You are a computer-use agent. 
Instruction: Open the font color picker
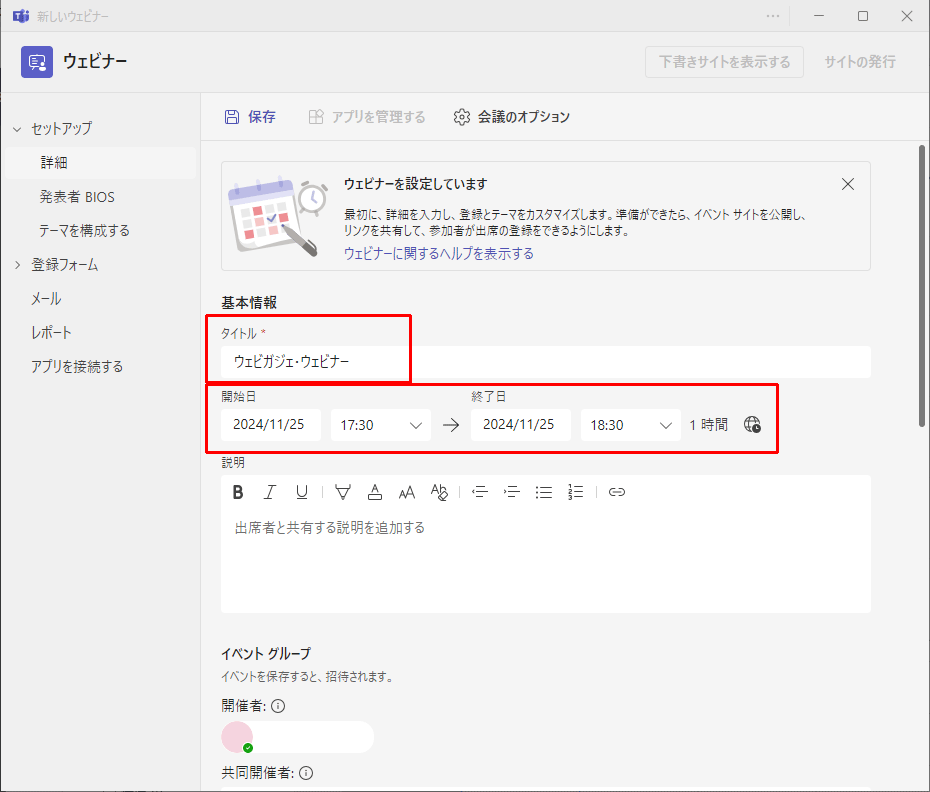[375, 492]
